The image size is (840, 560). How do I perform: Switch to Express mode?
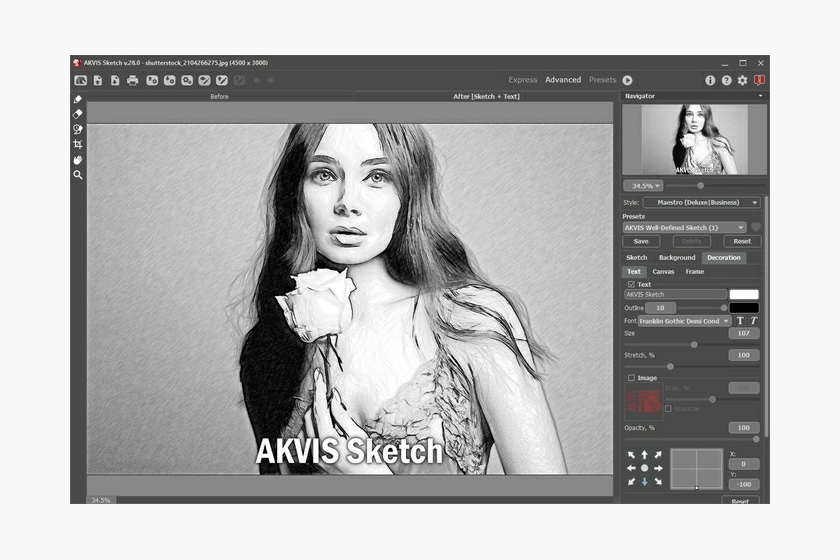pyautogui.click(x=523, y=80)
